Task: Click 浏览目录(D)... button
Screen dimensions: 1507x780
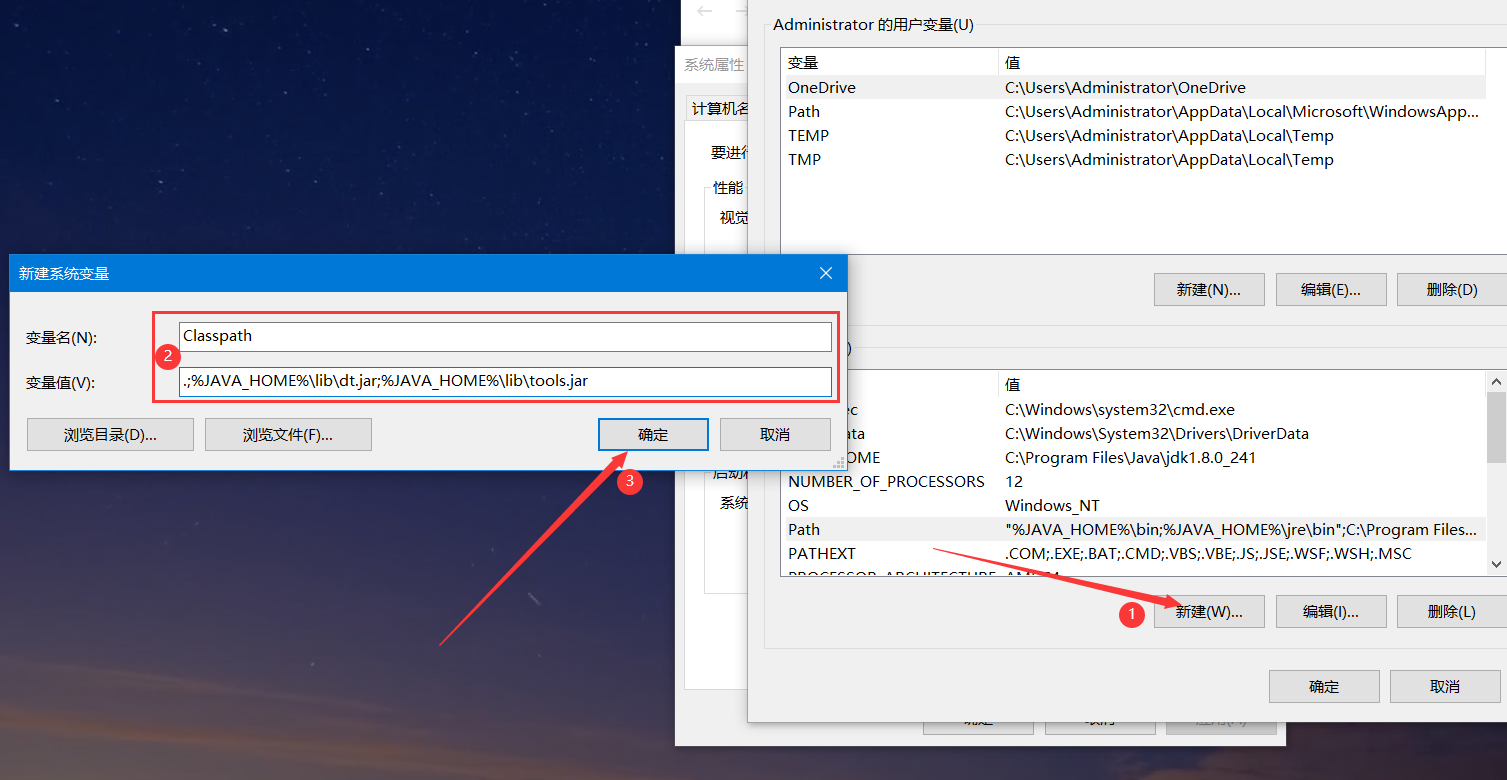Action: (x=110, y=435)
